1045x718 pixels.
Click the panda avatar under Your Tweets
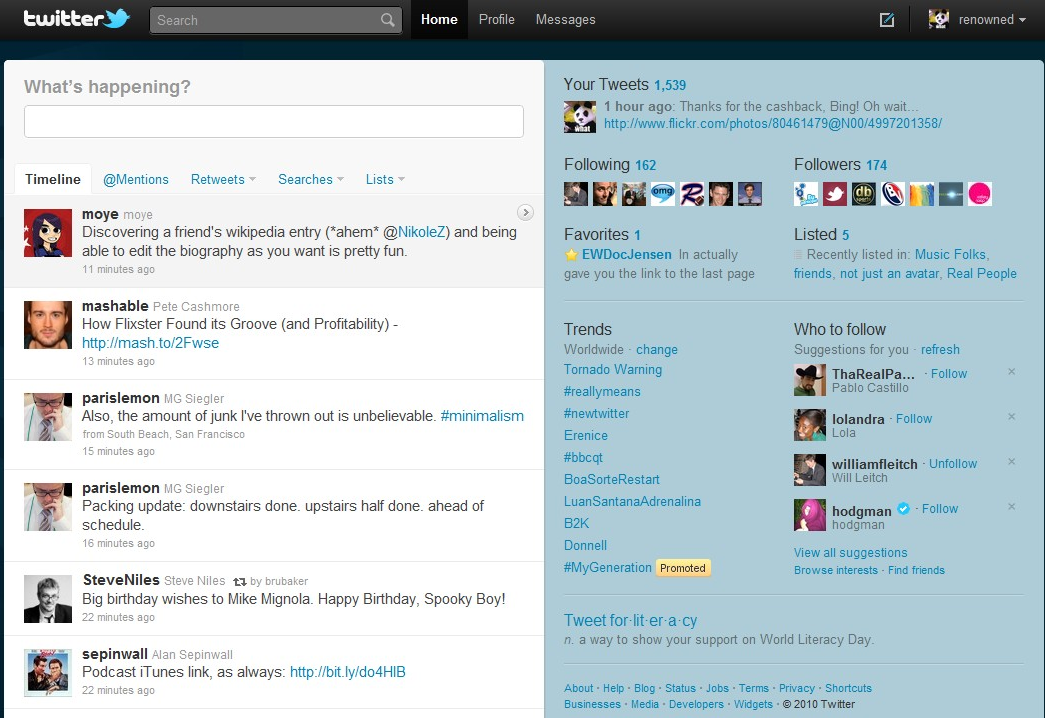(x=580, y=117)
